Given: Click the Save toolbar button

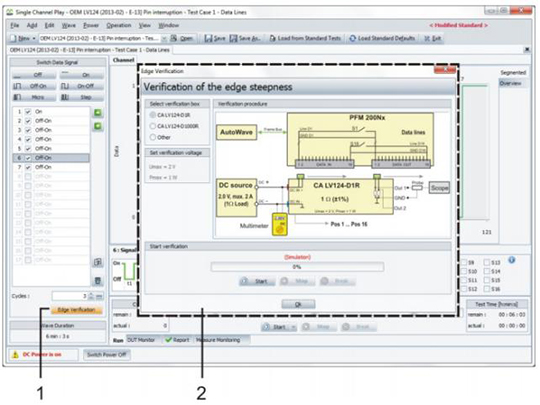Looking at the screenshot, I should coord(215,38).
